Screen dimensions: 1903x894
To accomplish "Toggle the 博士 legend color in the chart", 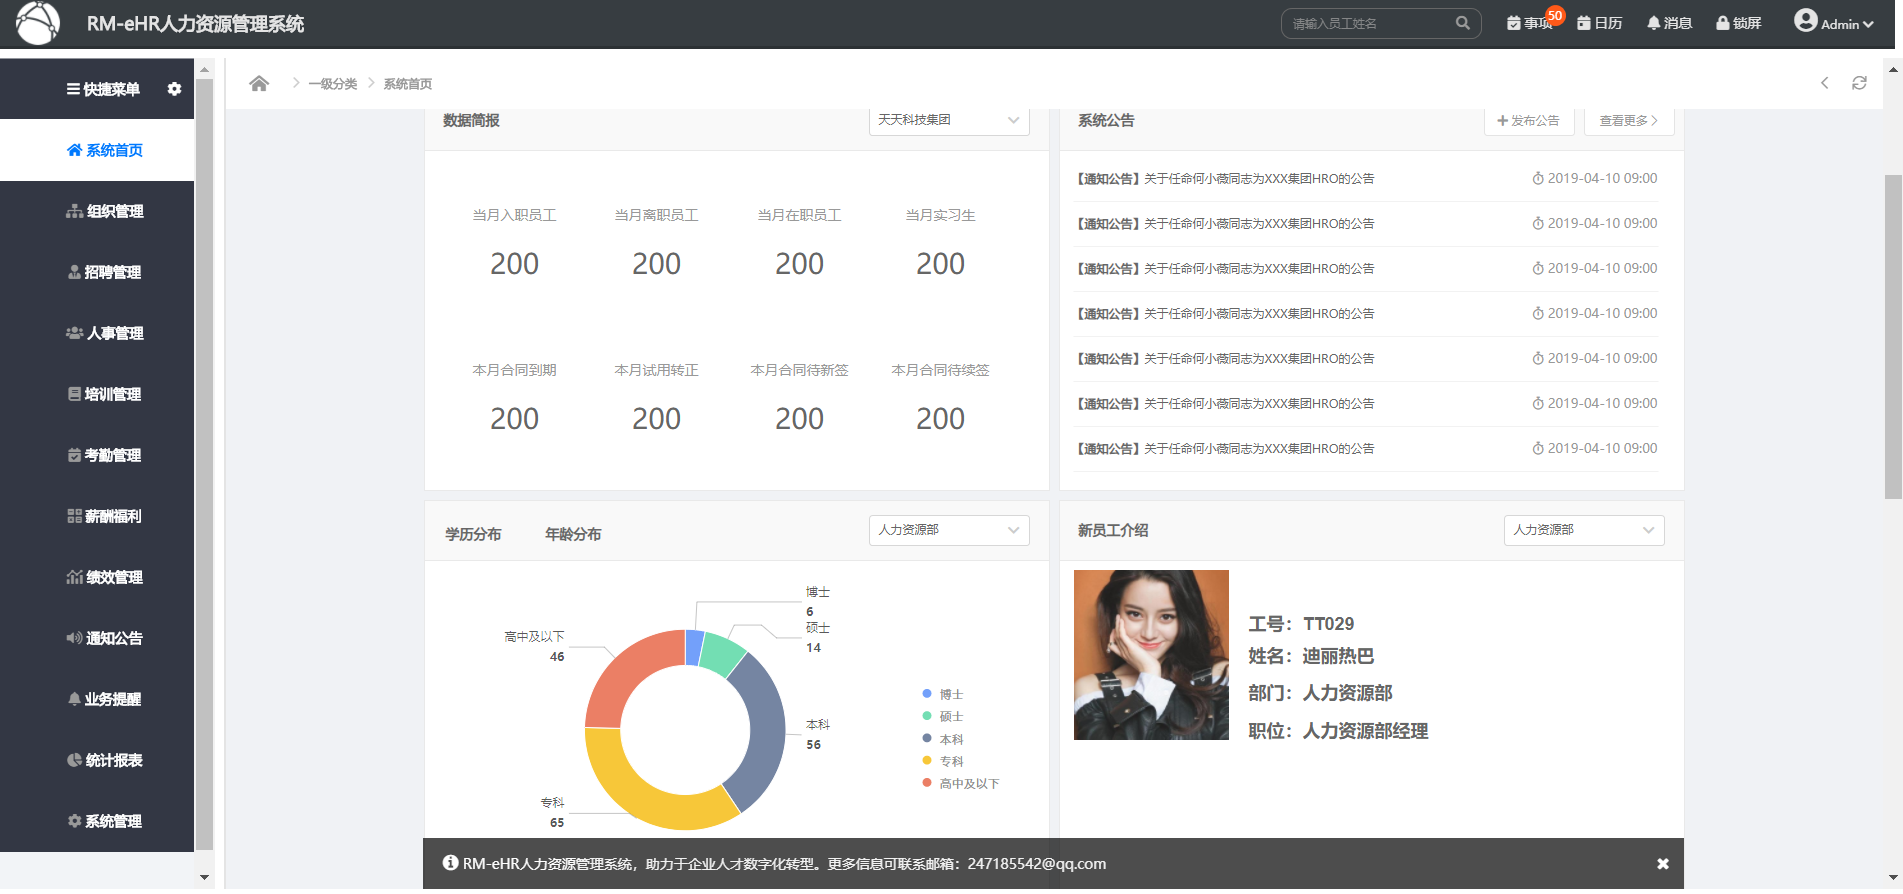I will (x=927, y=693).
